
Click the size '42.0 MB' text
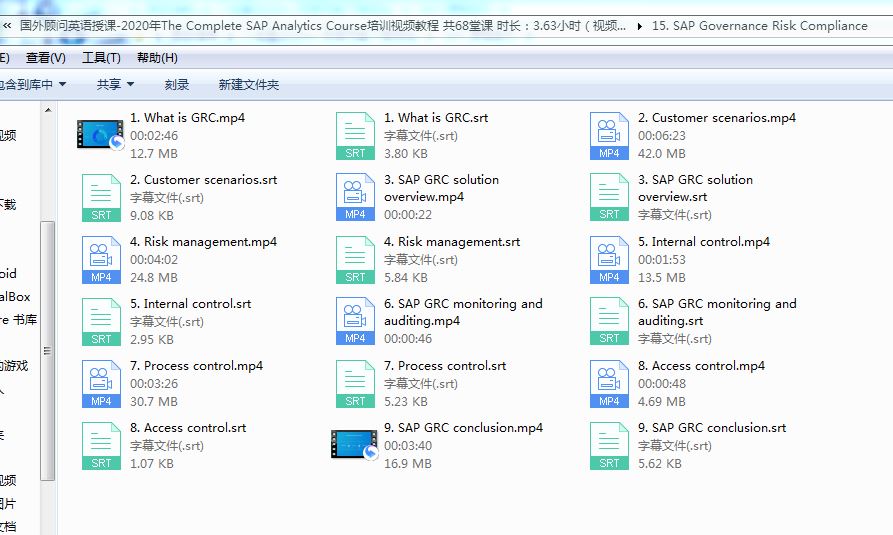pyautogui.click(x=662, y=154)
